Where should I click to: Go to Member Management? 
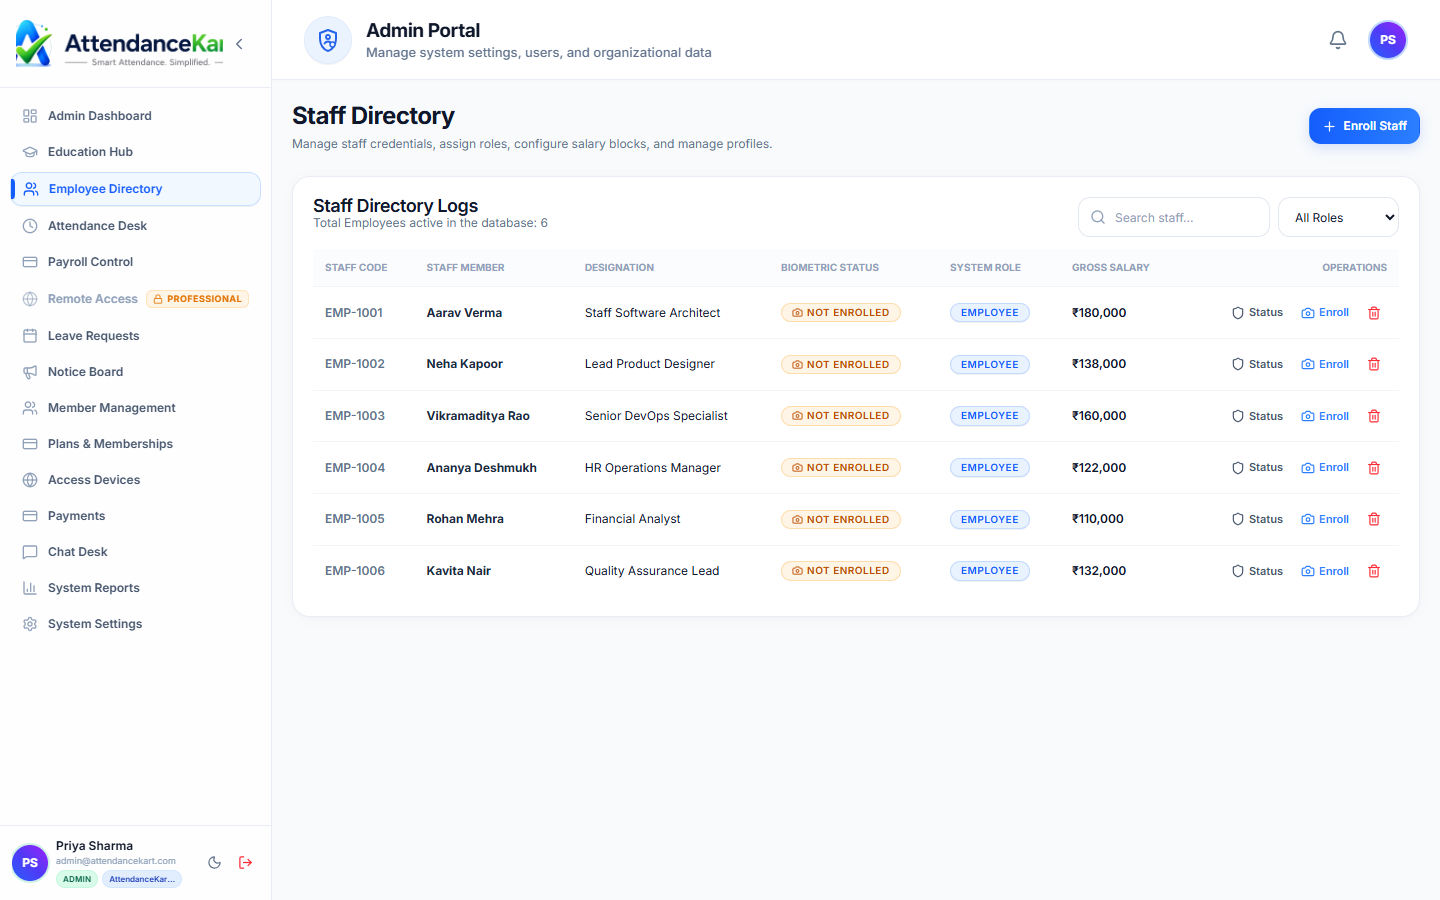click(x=136, y=408)
